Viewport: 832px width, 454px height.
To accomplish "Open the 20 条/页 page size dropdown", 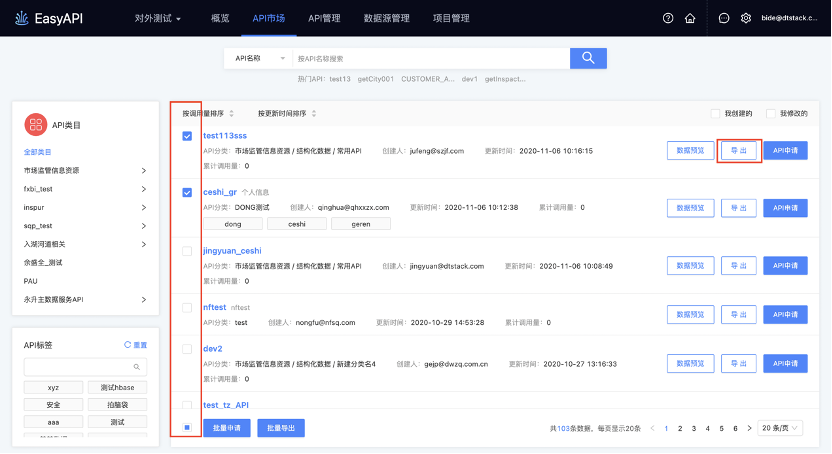I will (x=779, y=428).
